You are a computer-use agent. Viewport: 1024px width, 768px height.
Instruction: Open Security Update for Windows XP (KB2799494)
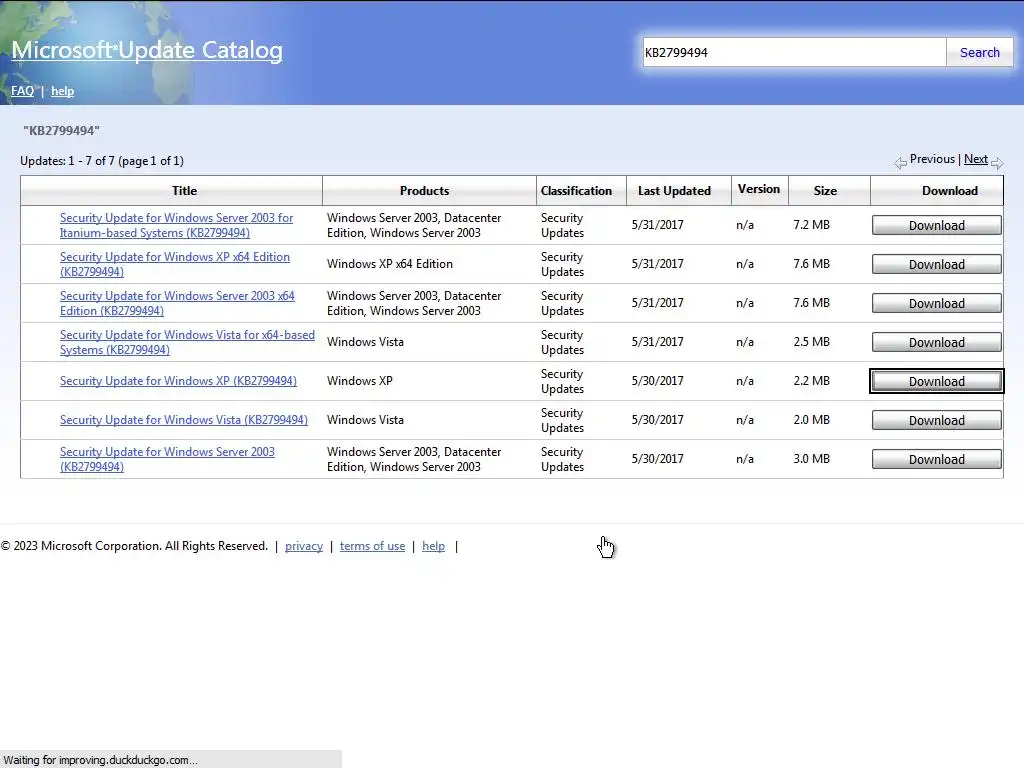click(178, 381)
